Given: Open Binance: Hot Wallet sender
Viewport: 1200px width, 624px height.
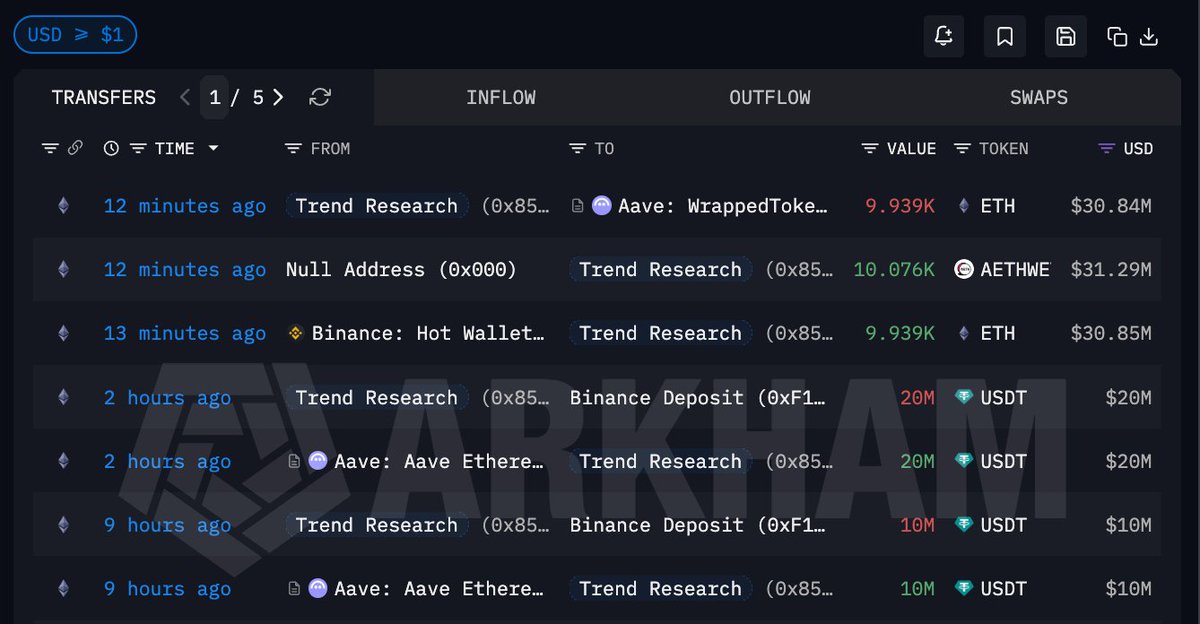Looking at the screenshot, I should point(429,333).
